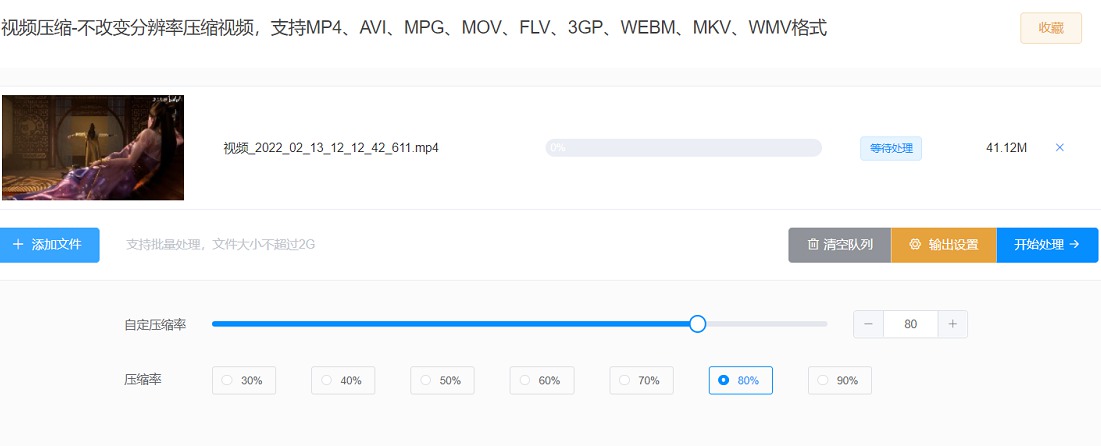Click the selected 80% radio option
The image size is (1101, 446).
pyautogui.click(x=741, y=380)
